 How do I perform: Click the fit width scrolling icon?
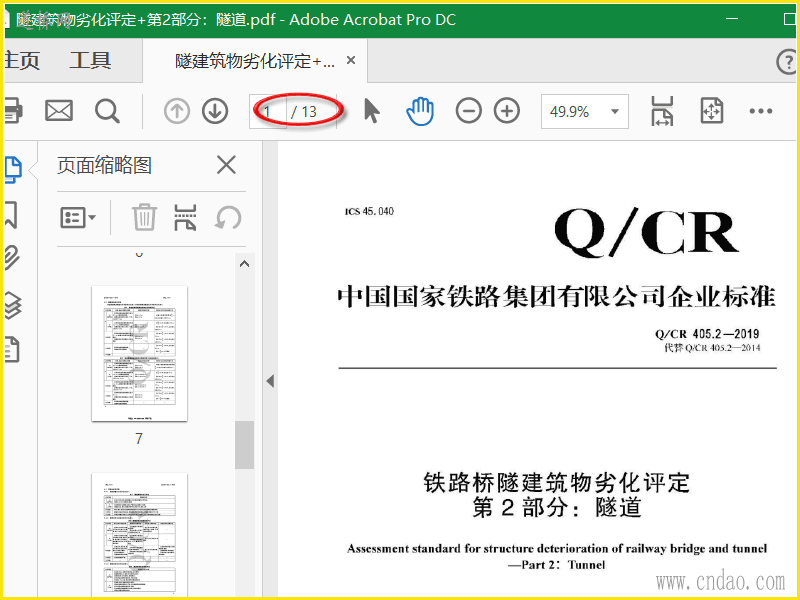pos(662,111)
